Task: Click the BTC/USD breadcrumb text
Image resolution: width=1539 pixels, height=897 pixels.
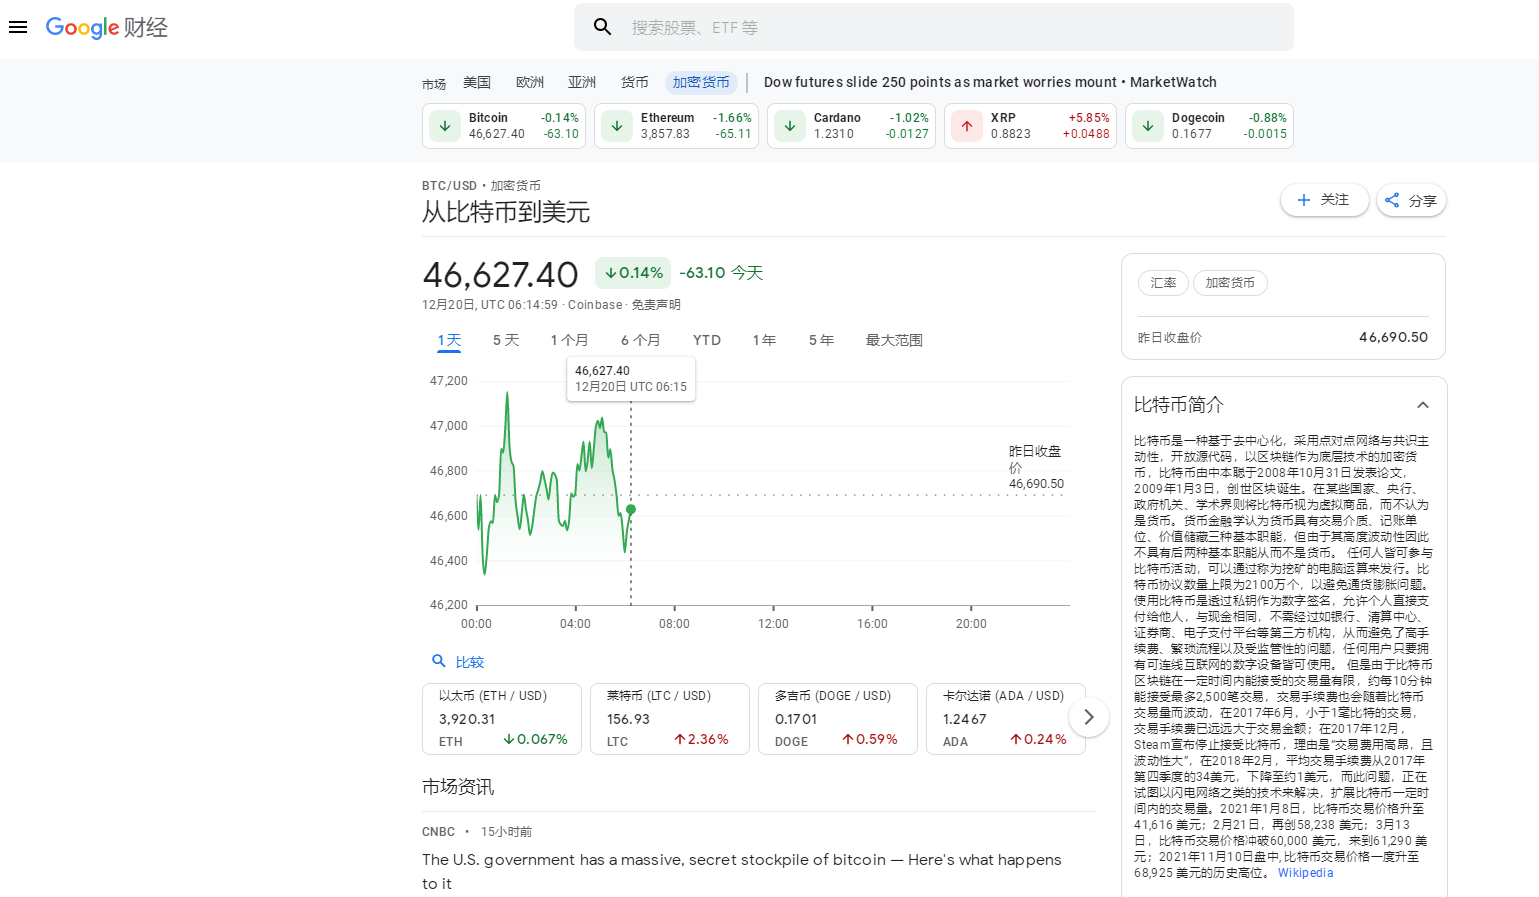Action: pyautogui.click(x=449, y=186)
